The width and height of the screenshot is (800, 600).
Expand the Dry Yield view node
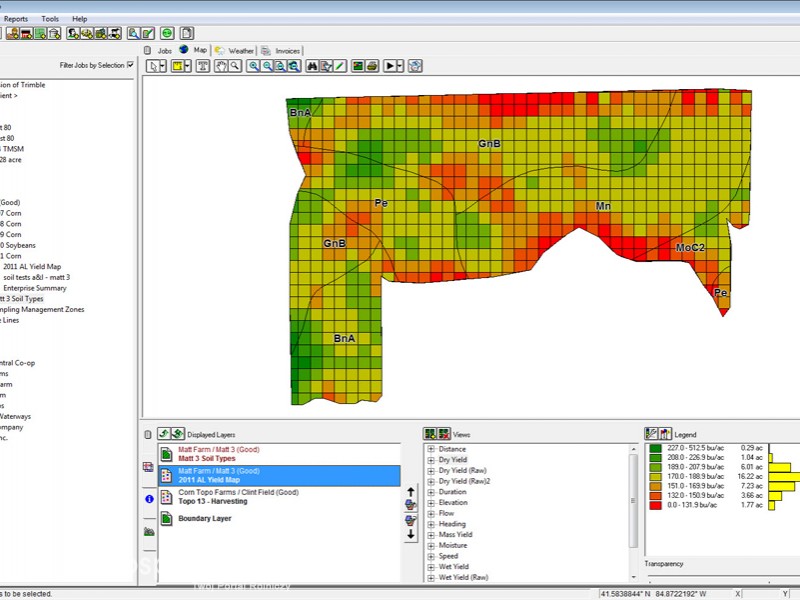[431, 460]
